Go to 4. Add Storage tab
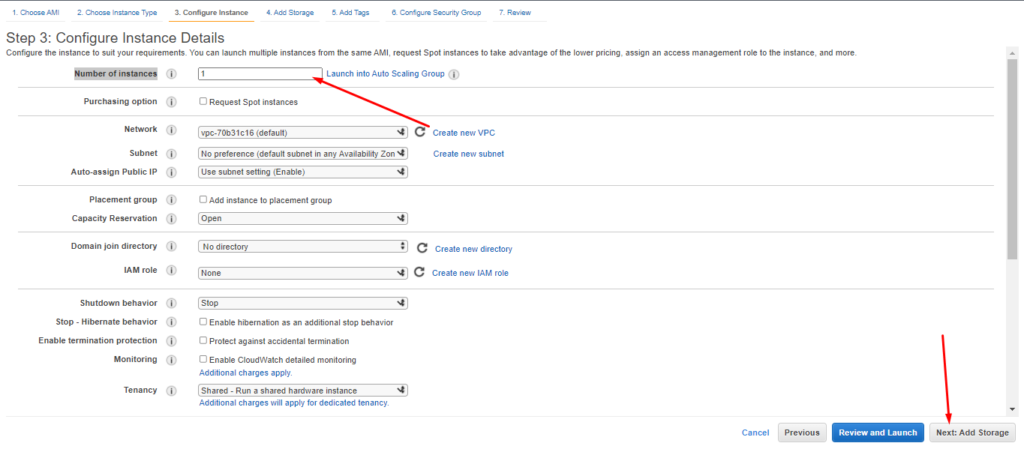This screenshot has width=1024, height=452. pos(290,12)
